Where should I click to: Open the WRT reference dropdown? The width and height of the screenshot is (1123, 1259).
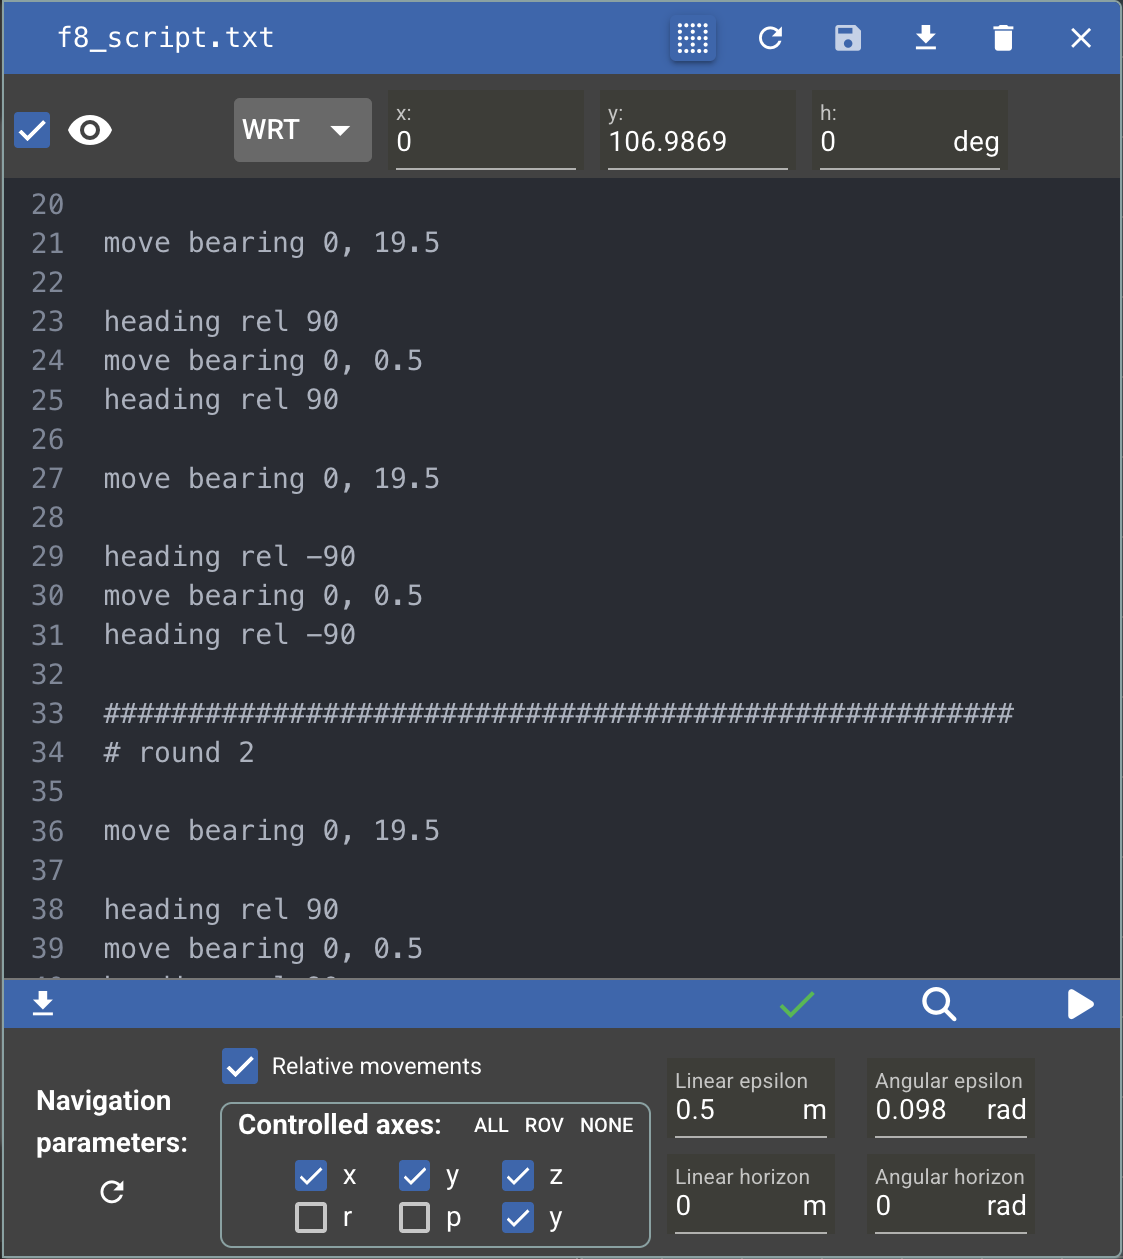click(302, 130)
